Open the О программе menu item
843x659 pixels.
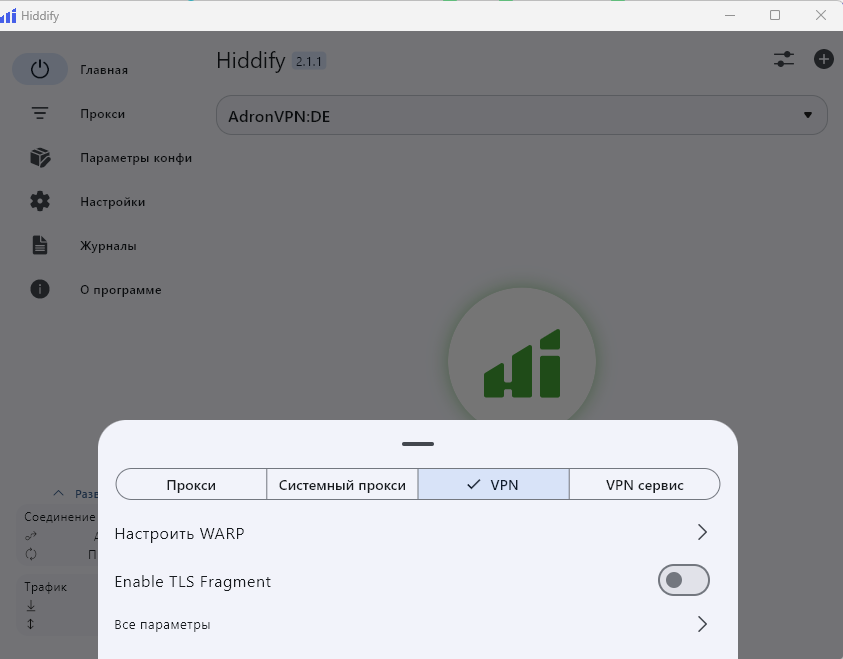[x=120, y=290]
